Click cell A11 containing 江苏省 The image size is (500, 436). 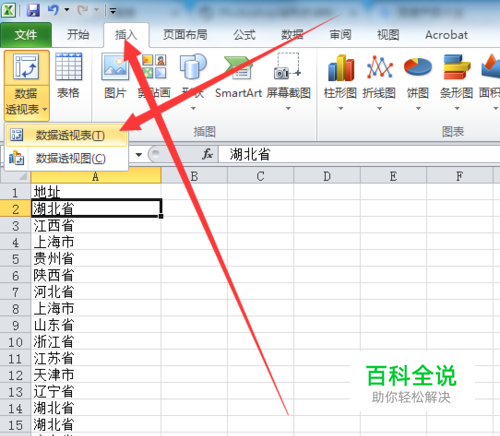(x=96, y=358)
